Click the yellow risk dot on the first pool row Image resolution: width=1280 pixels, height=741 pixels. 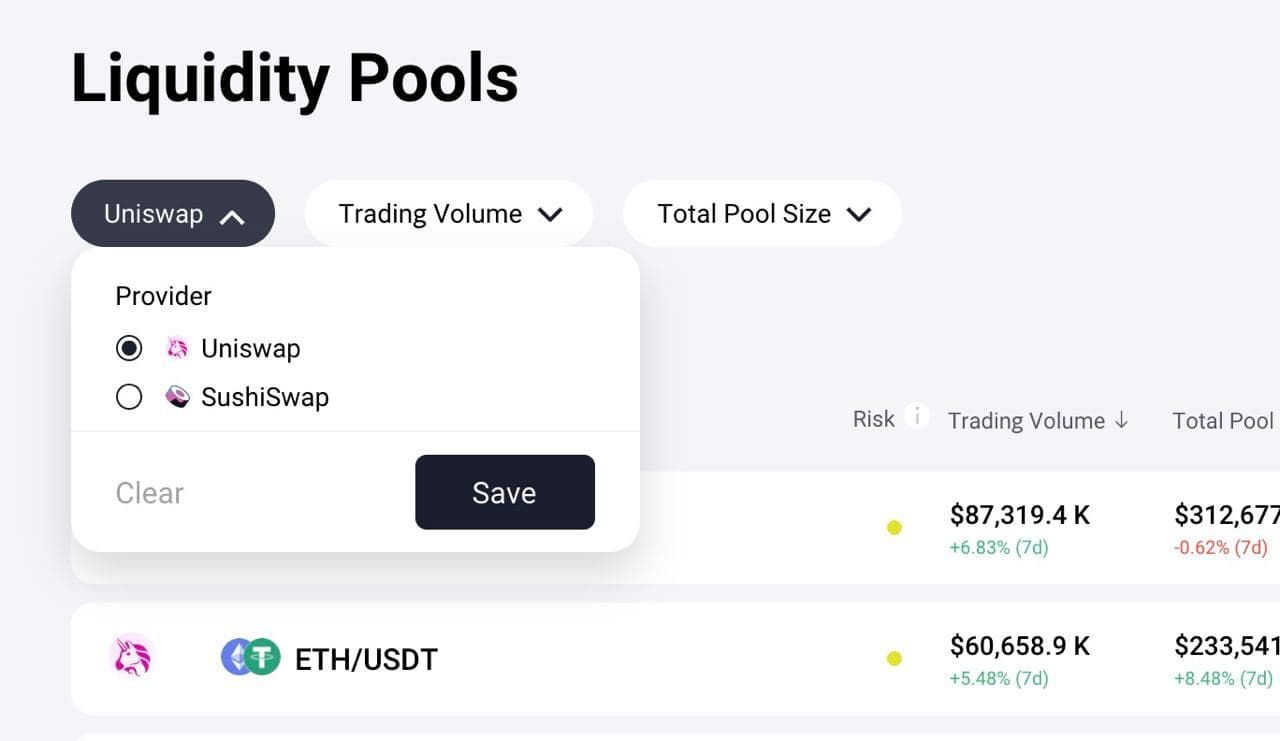[x=894, y=527]
